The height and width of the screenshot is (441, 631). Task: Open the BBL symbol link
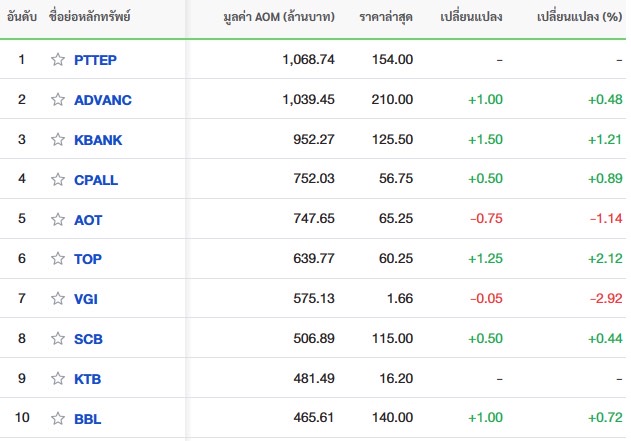87,419
